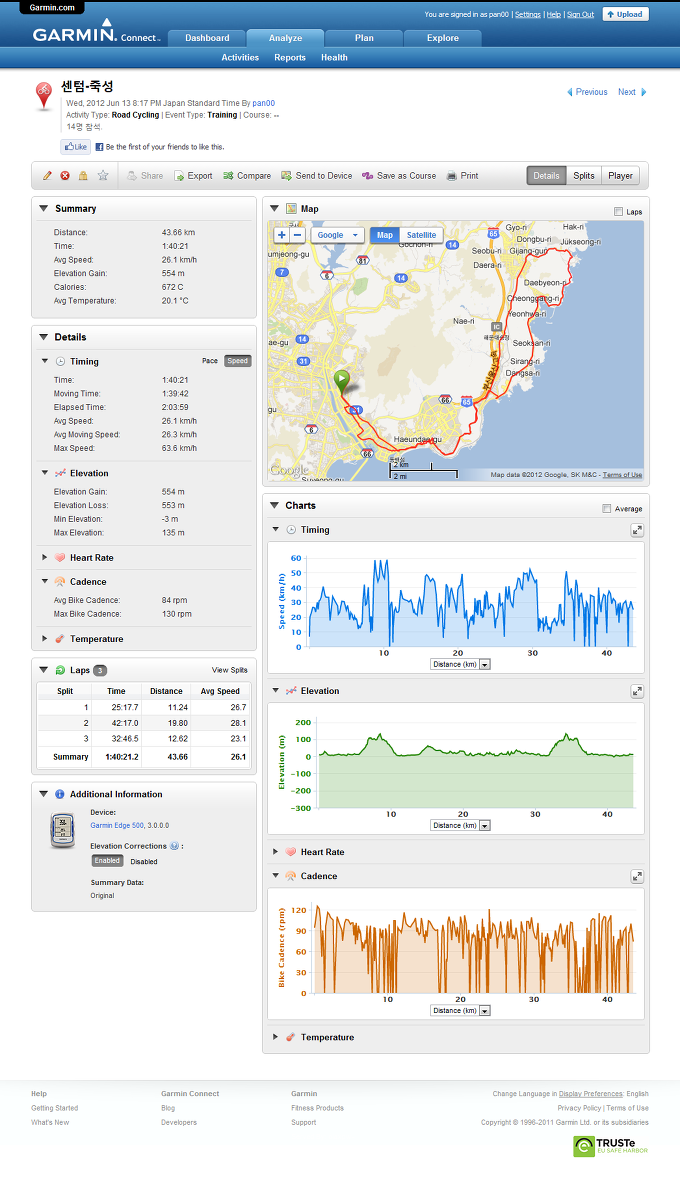
Task: Click the Facebook Like button
Action: (x=75, y=147)
